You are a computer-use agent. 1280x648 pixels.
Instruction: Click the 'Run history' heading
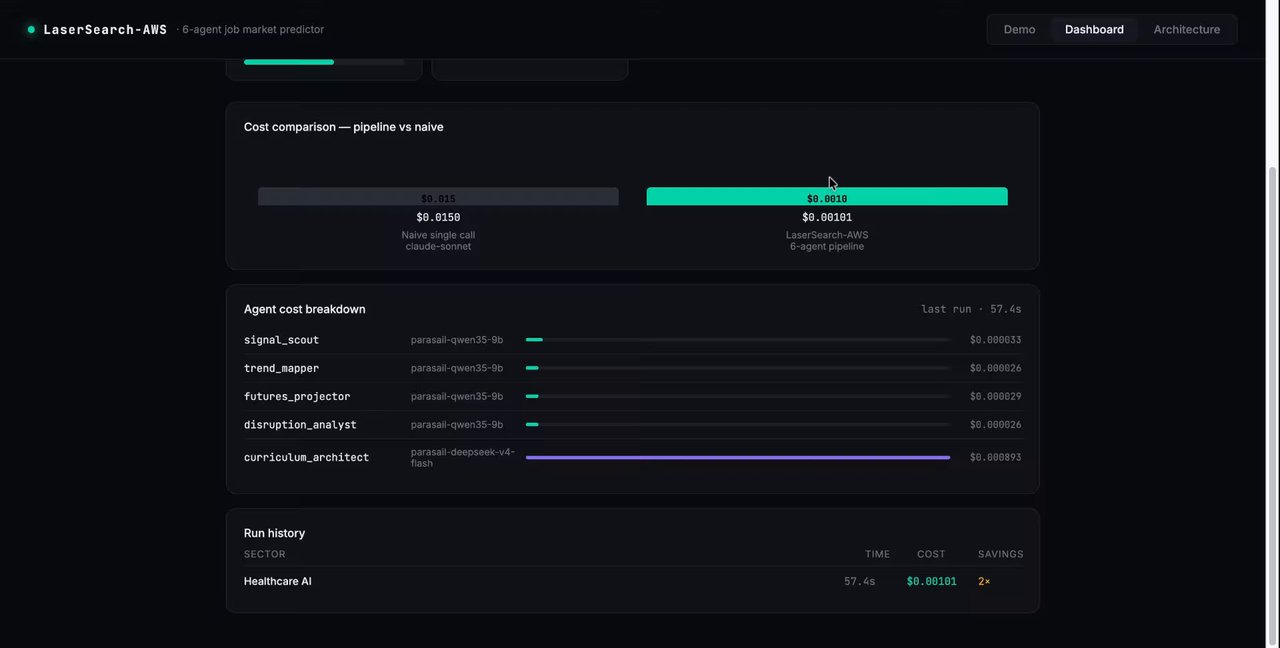[x=274, y=533]
